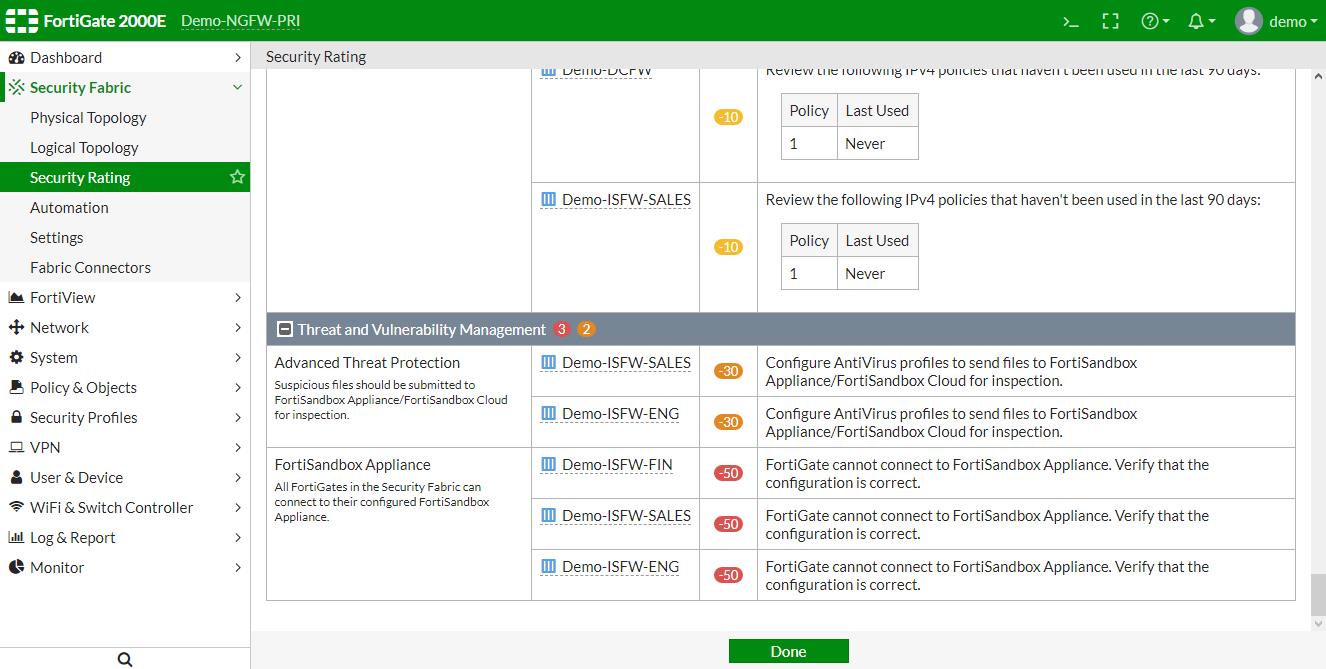Click the Security Profiles lock icon
Viewport: 1326px width, 669px height.
pos(16,418)
